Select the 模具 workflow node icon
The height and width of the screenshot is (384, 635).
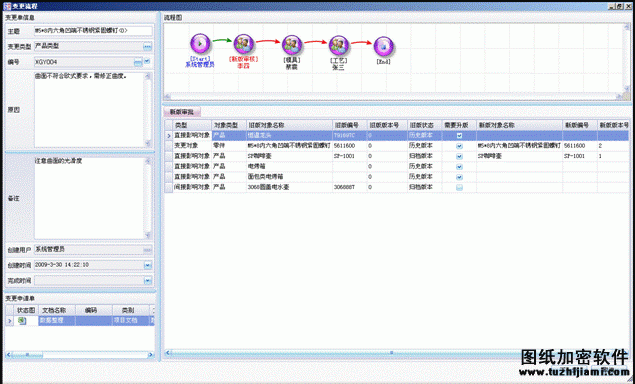tap(292, 45)
